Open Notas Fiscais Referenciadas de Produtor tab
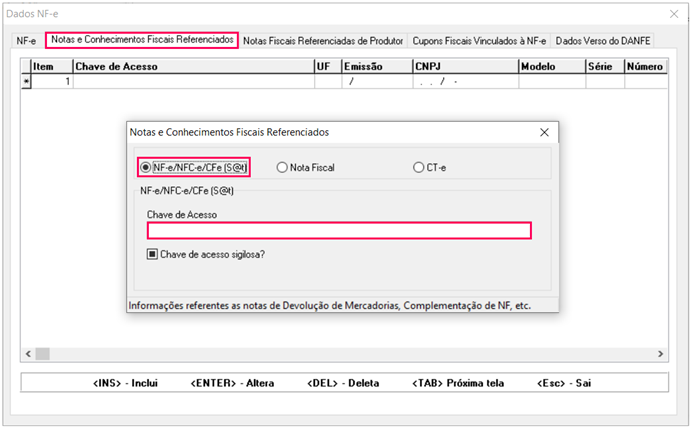694x430 pixels. click(x=323, y=41)
